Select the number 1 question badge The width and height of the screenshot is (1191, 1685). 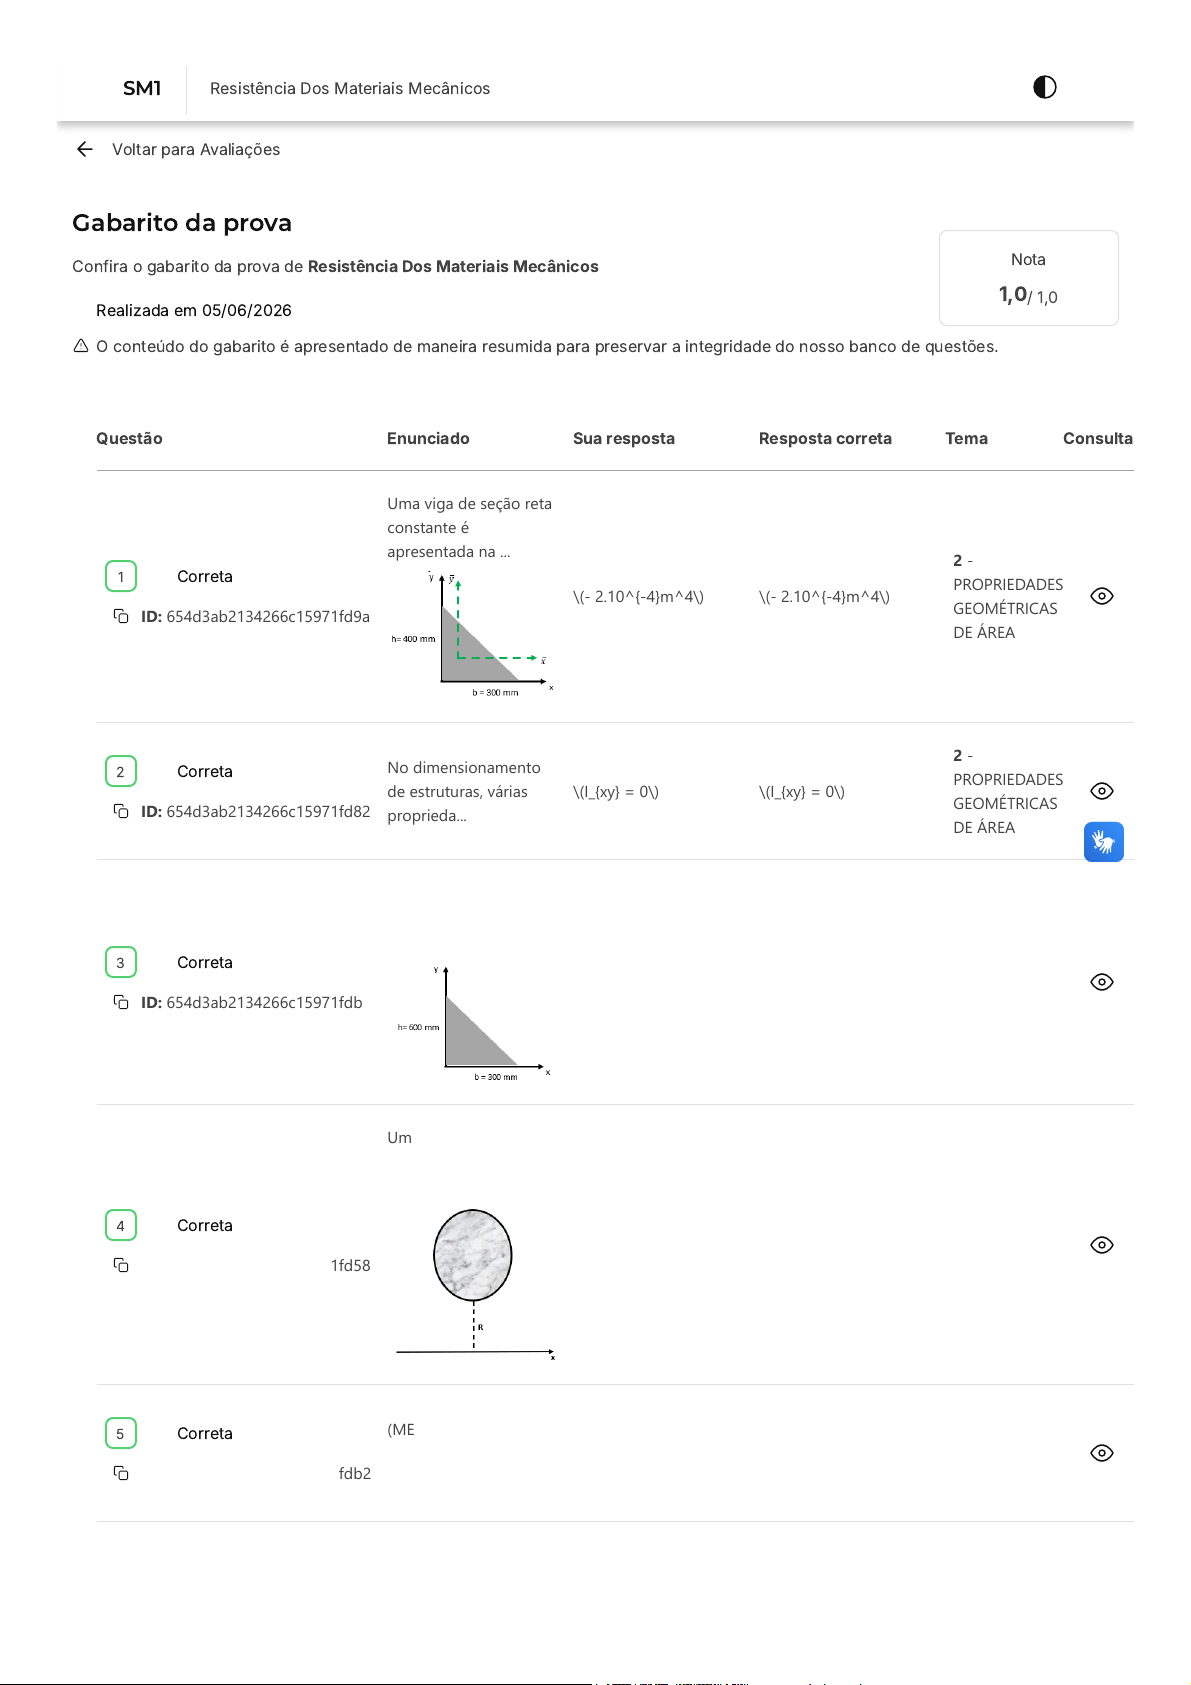(x=121, y=576)
